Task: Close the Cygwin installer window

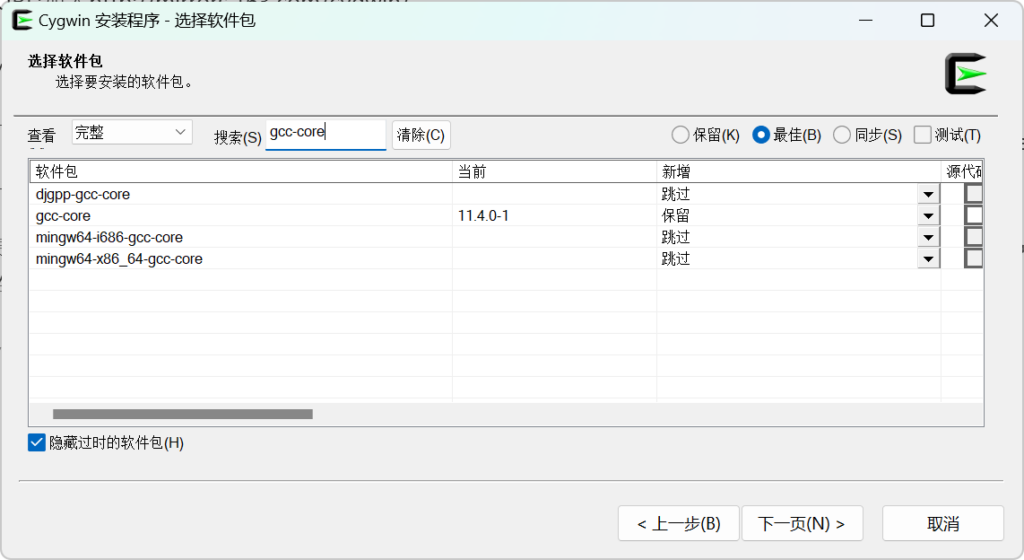Action: tap(991, 20)
